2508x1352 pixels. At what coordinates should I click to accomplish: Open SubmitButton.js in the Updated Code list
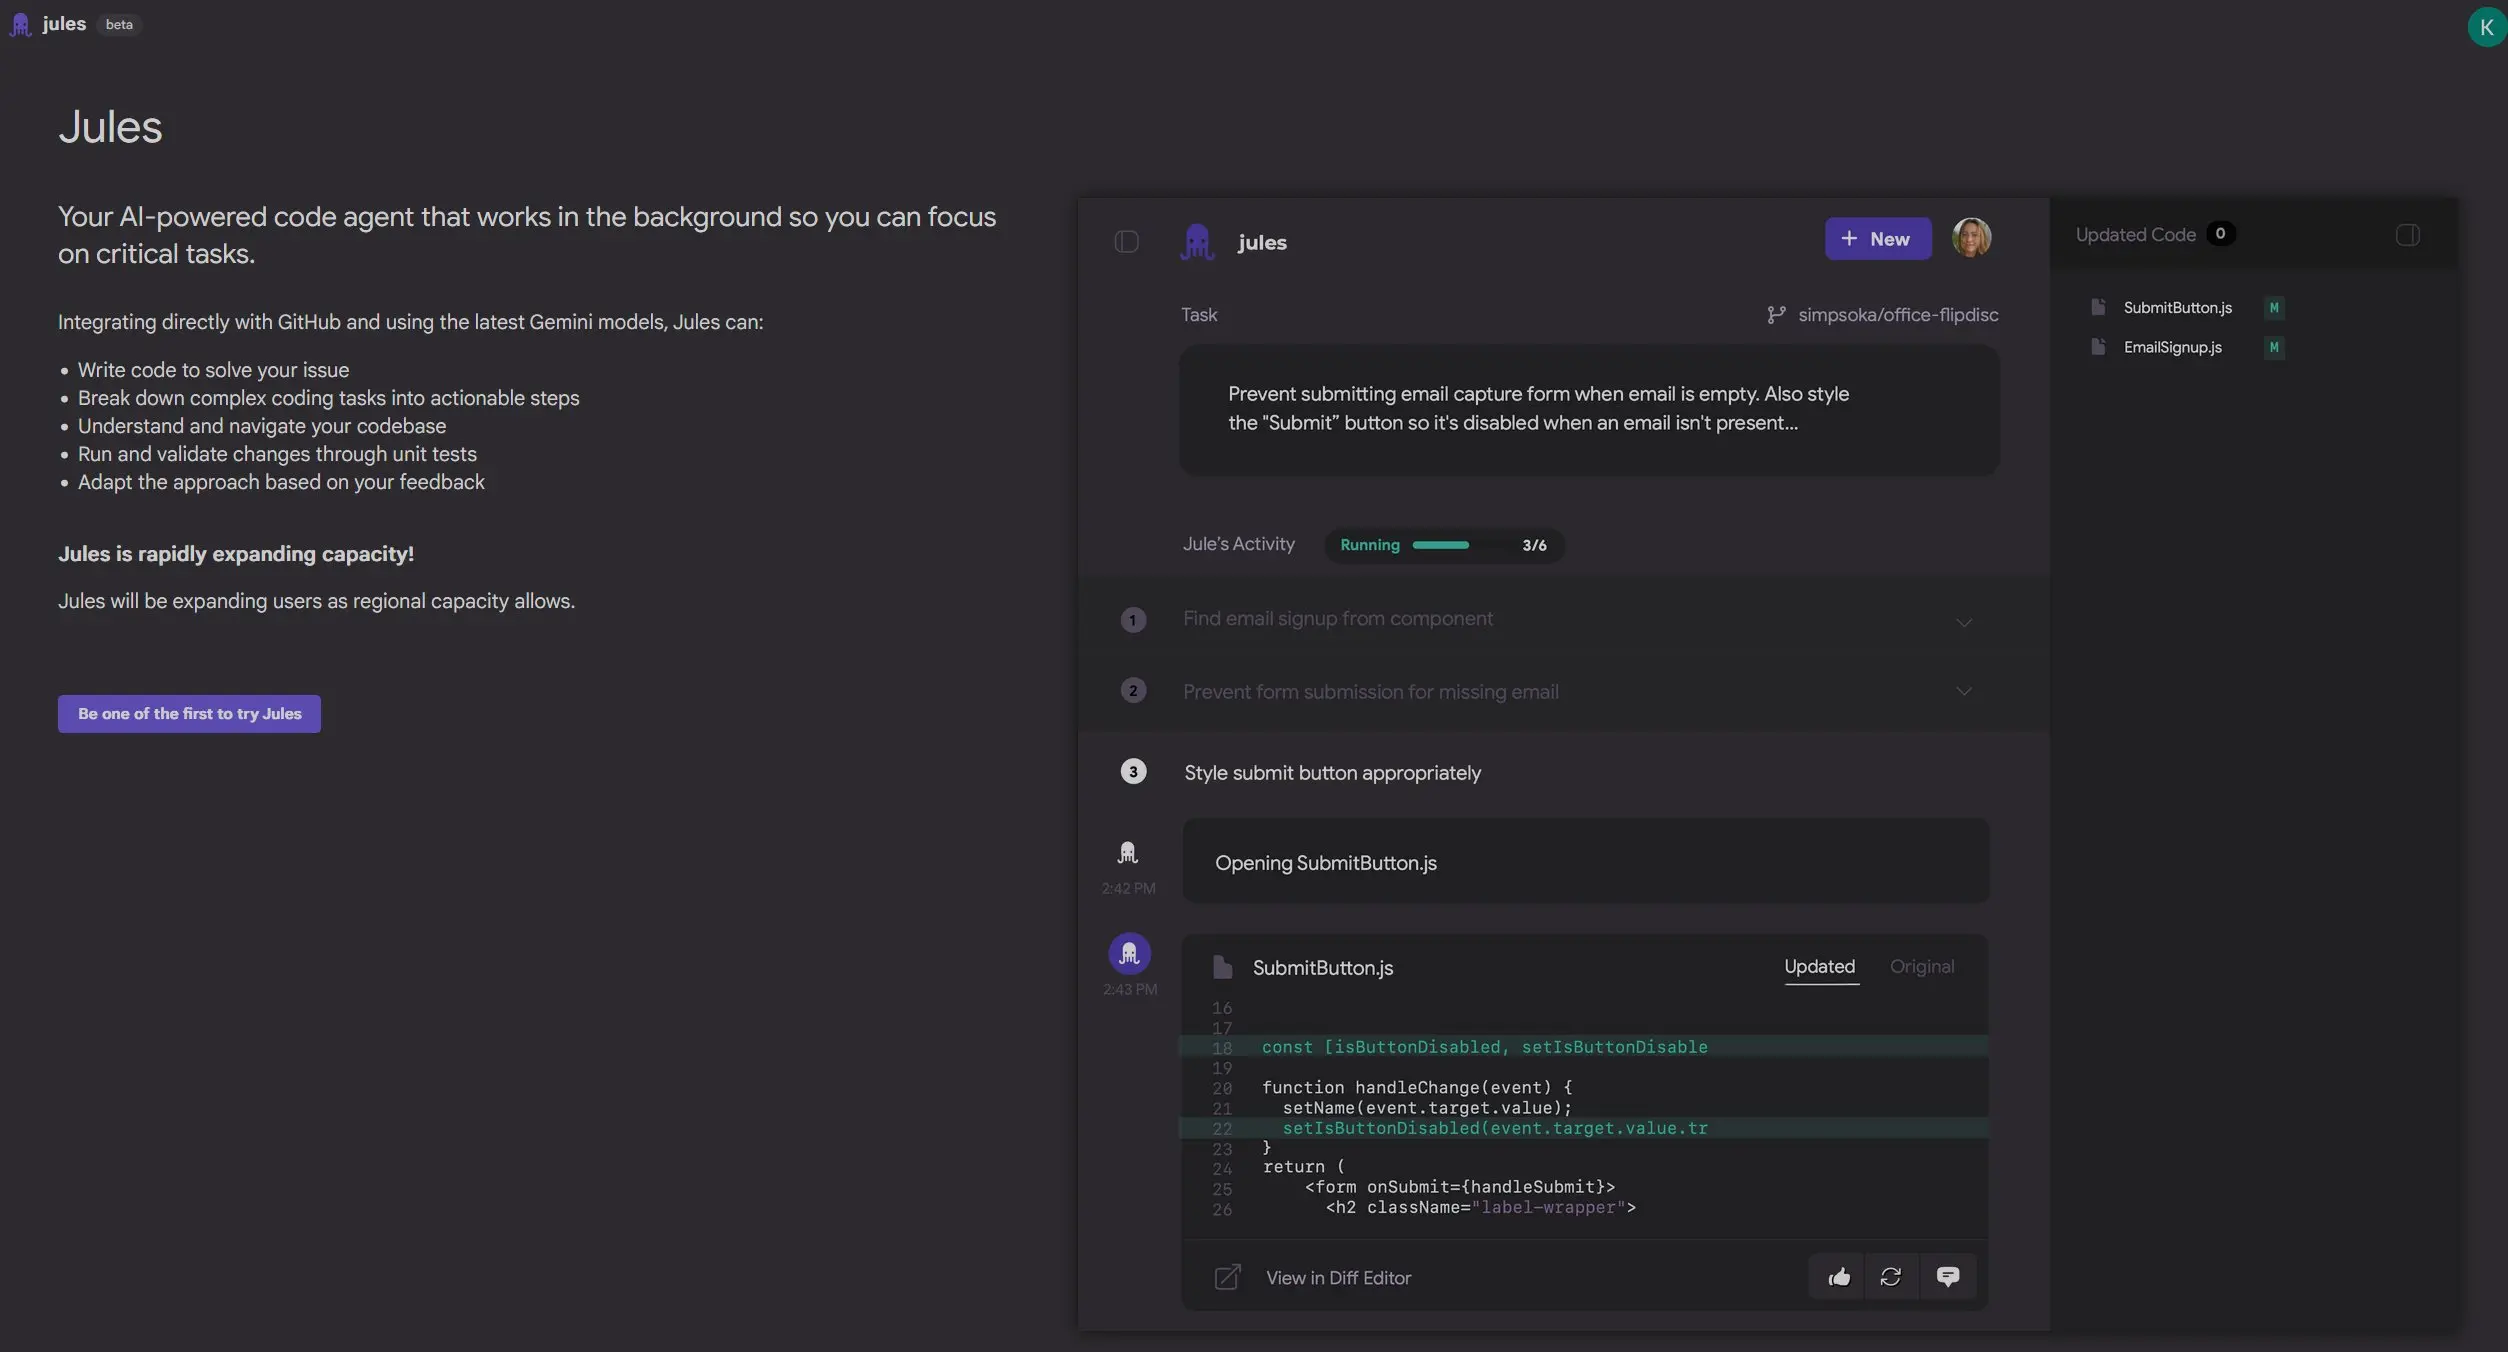coord(2177,308)
